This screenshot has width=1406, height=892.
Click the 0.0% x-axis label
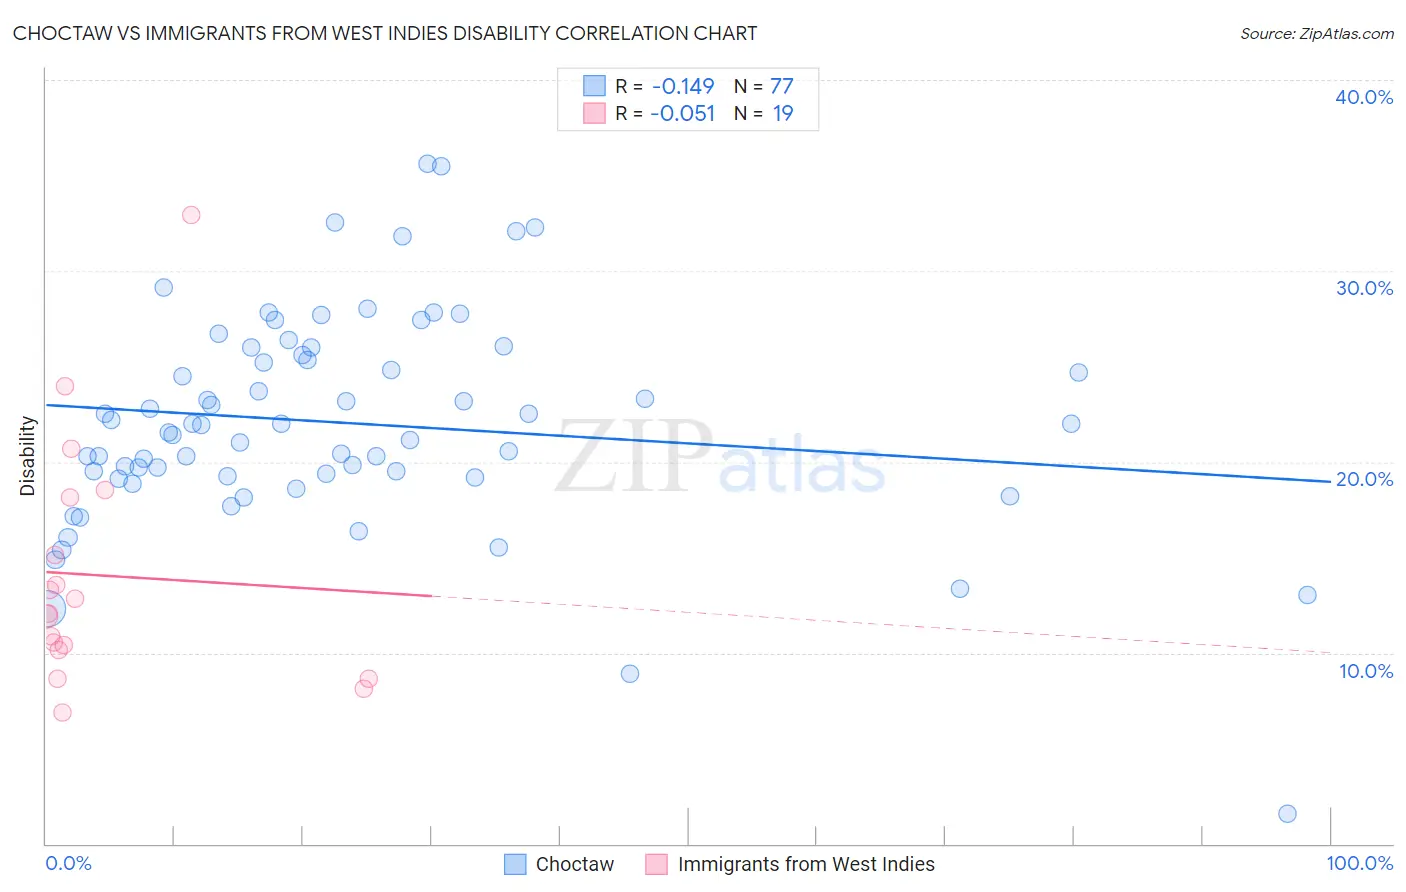pos(68,863)
